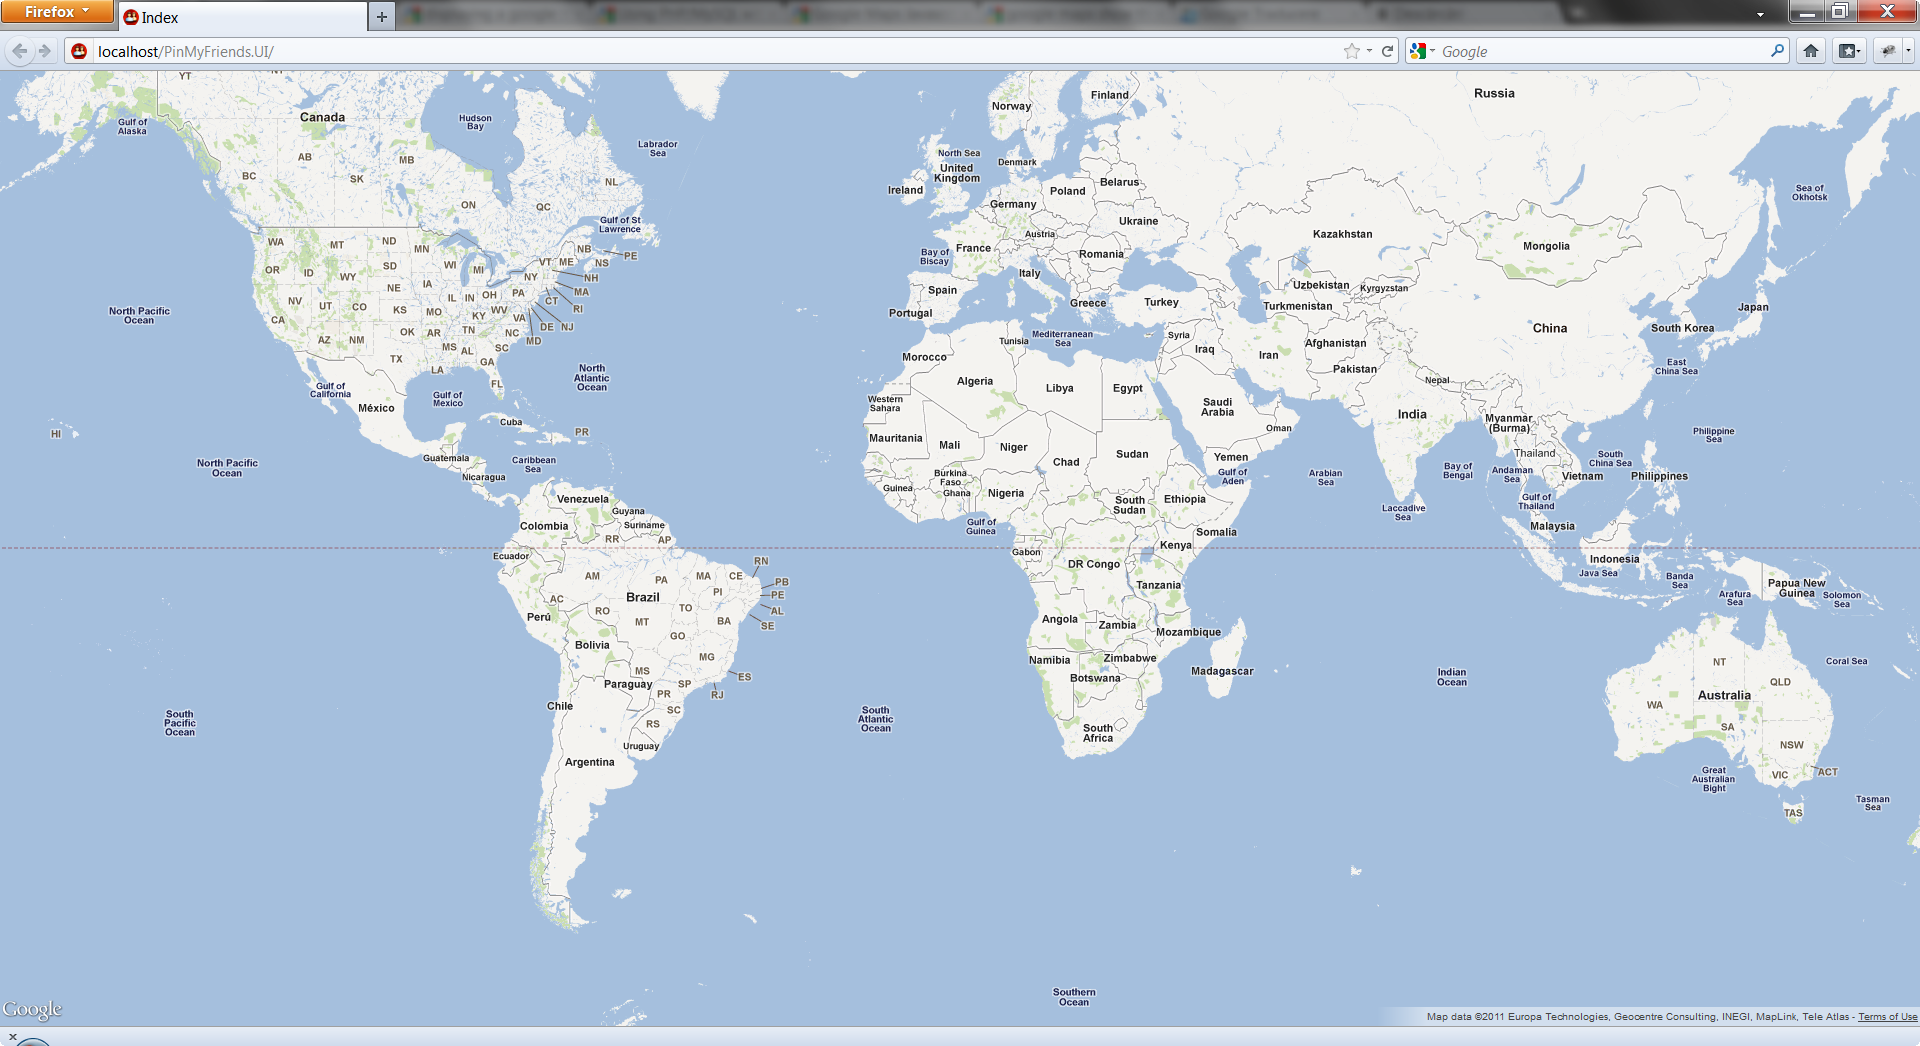This screenshot has height=1046, width=1920.
Task: Click the México label on the map
Action: click(x=376, y=408)
